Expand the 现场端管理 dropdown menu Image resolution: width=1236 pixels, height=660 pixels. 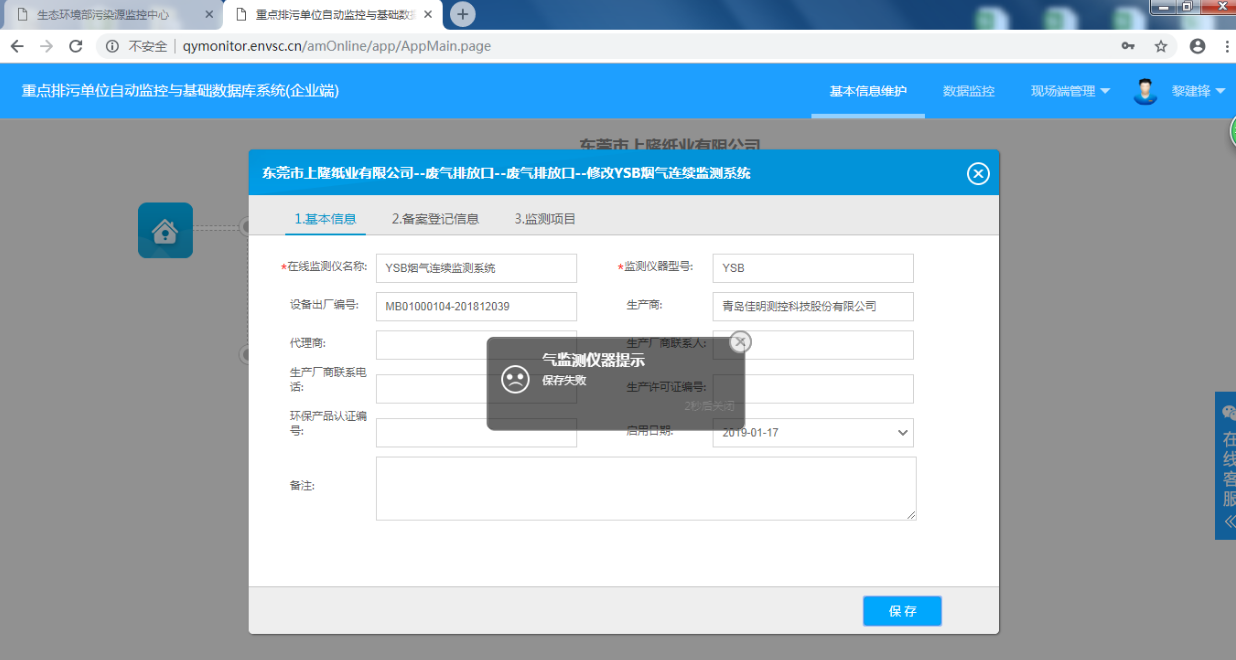pyautogui.click(x=1071, y=91)
